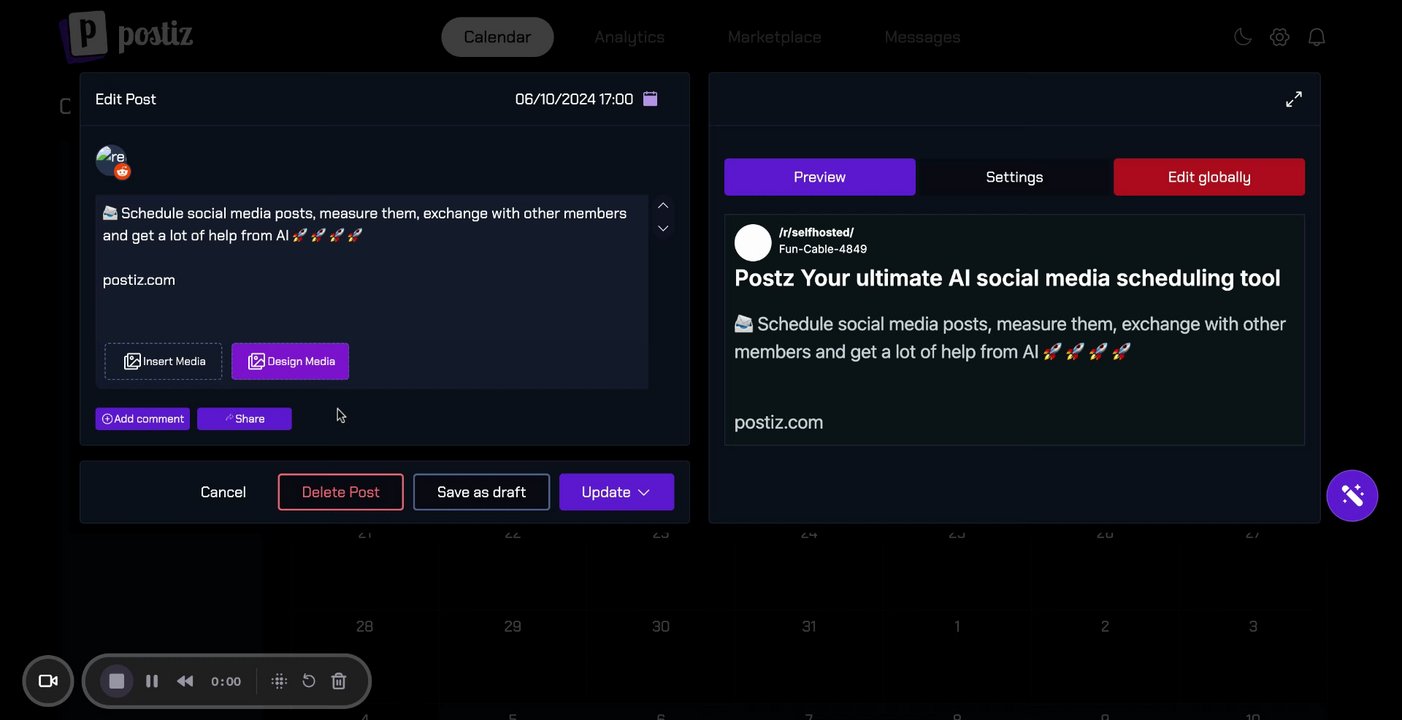Click the recorder camera icon

(x=48, y=681)
